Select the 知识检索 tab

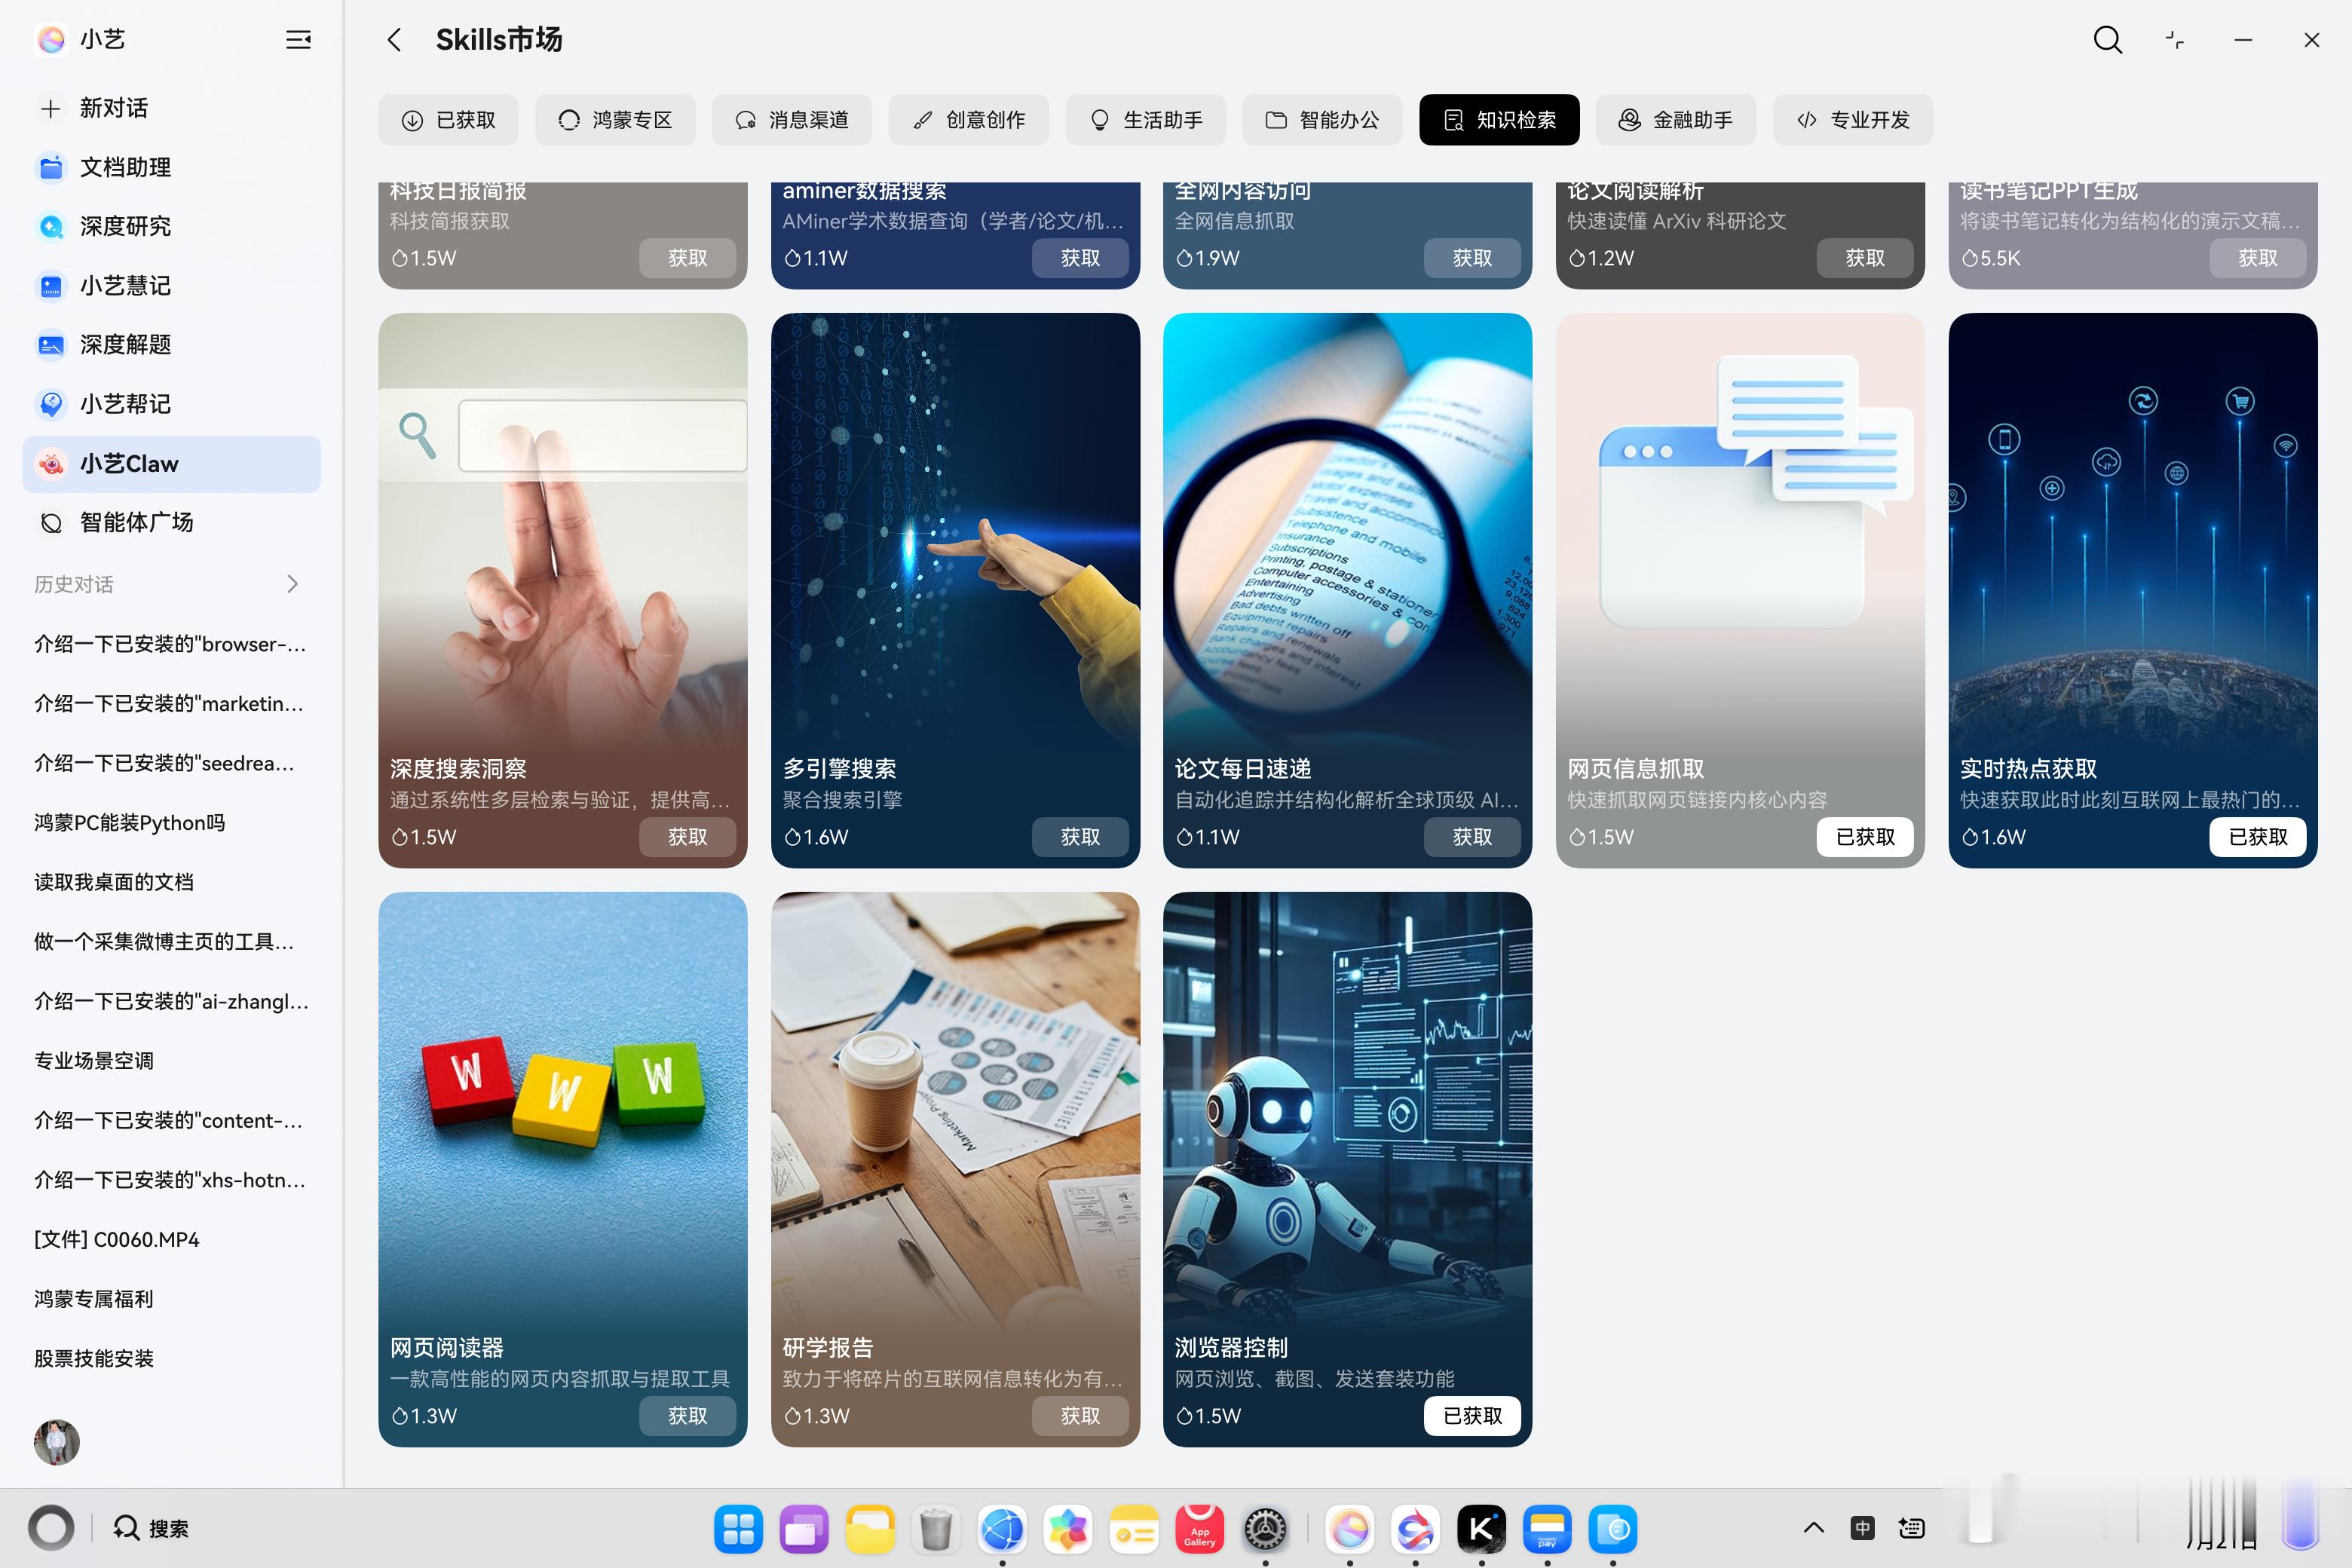(1499, 120)
